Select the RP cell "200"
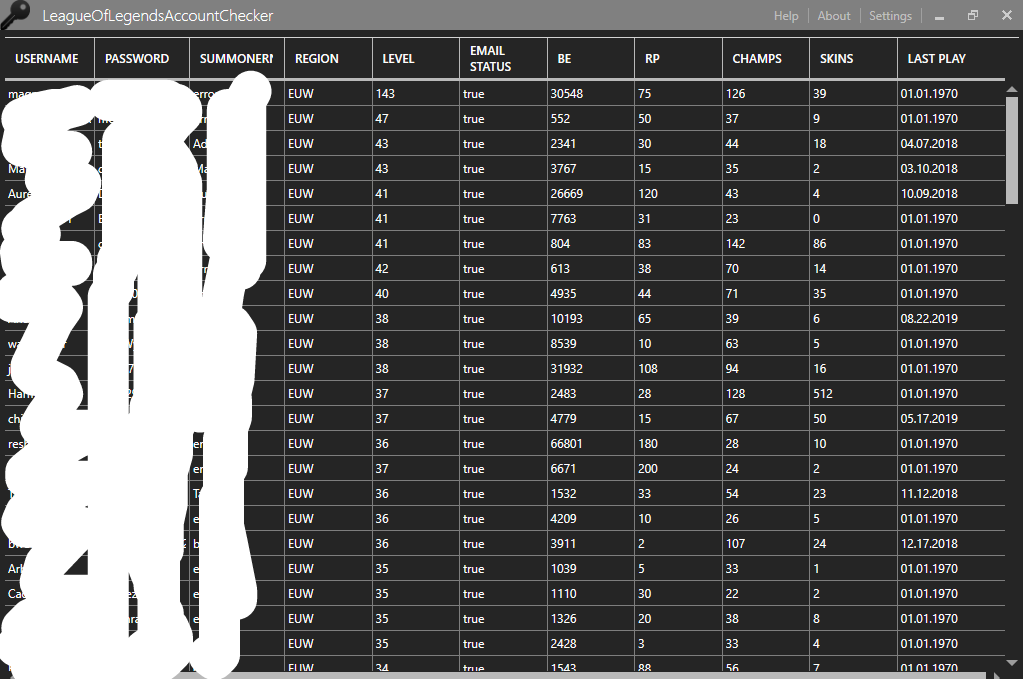Screen dimensions: 1023x679 pyautogui.click(x=679, y=469)
